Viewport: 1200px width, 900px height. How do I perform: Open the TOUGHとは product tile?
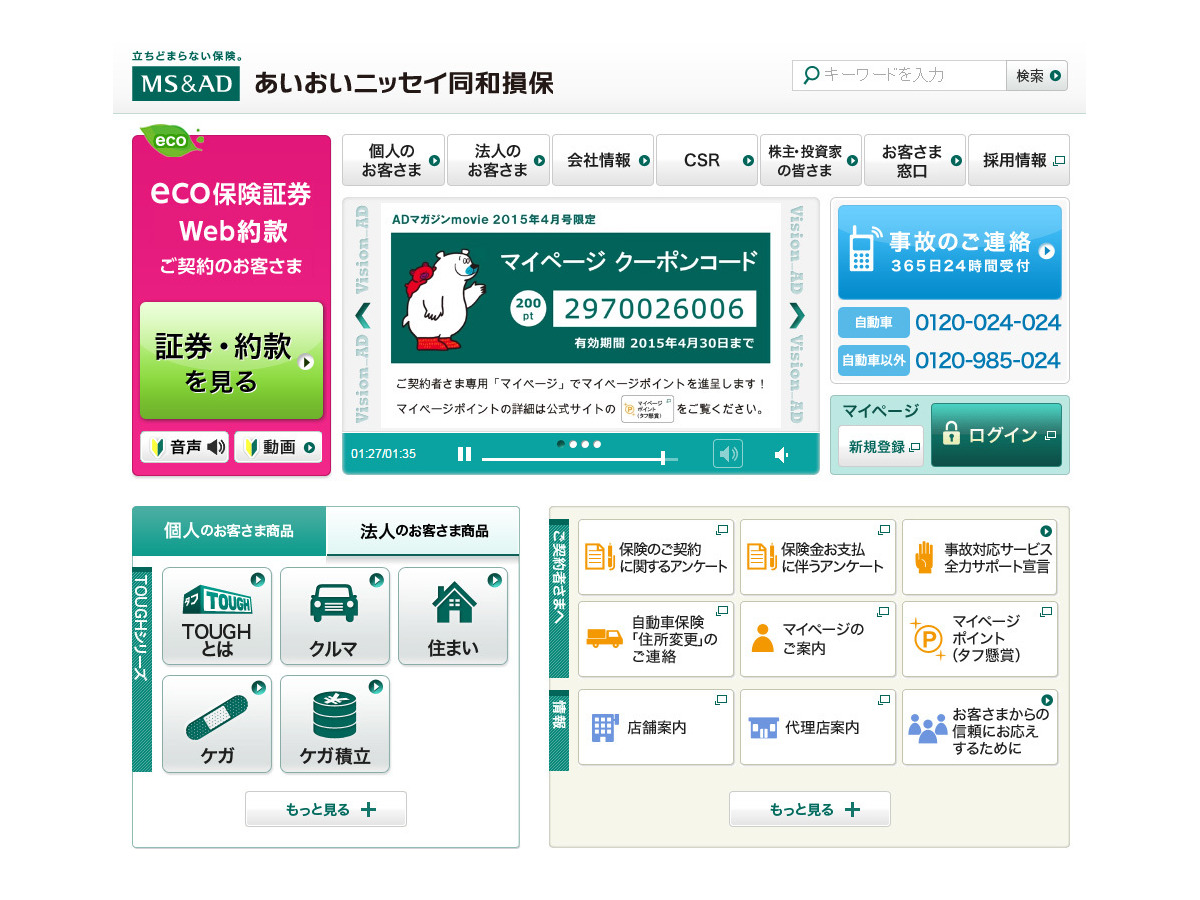pyautogui.click(x=216, y=616)
